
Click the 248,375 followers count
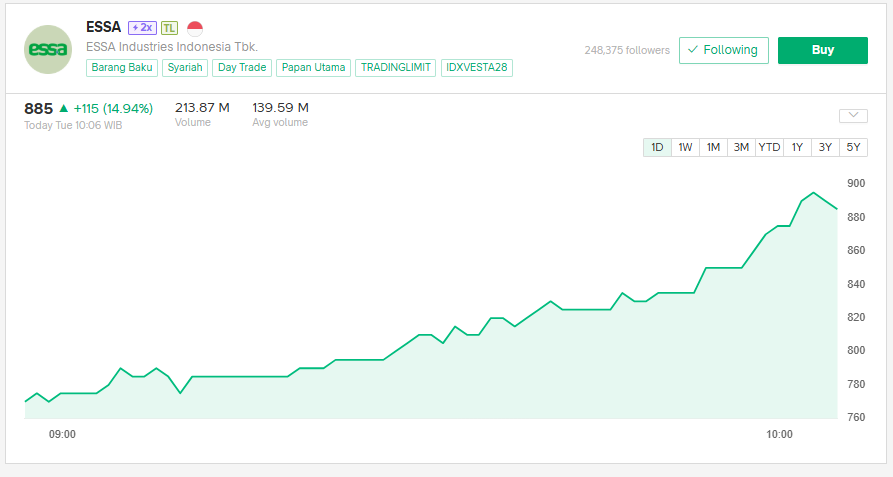[x=627, y=50]
